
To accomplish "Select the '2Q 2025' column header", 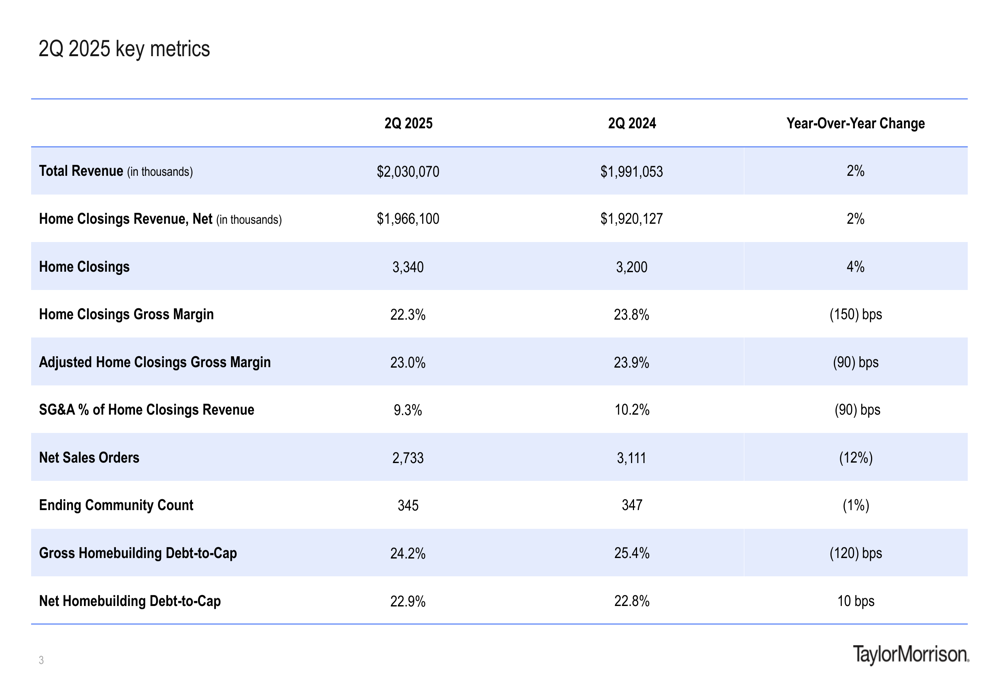I will pyautogui.click(x=408, y=124).
